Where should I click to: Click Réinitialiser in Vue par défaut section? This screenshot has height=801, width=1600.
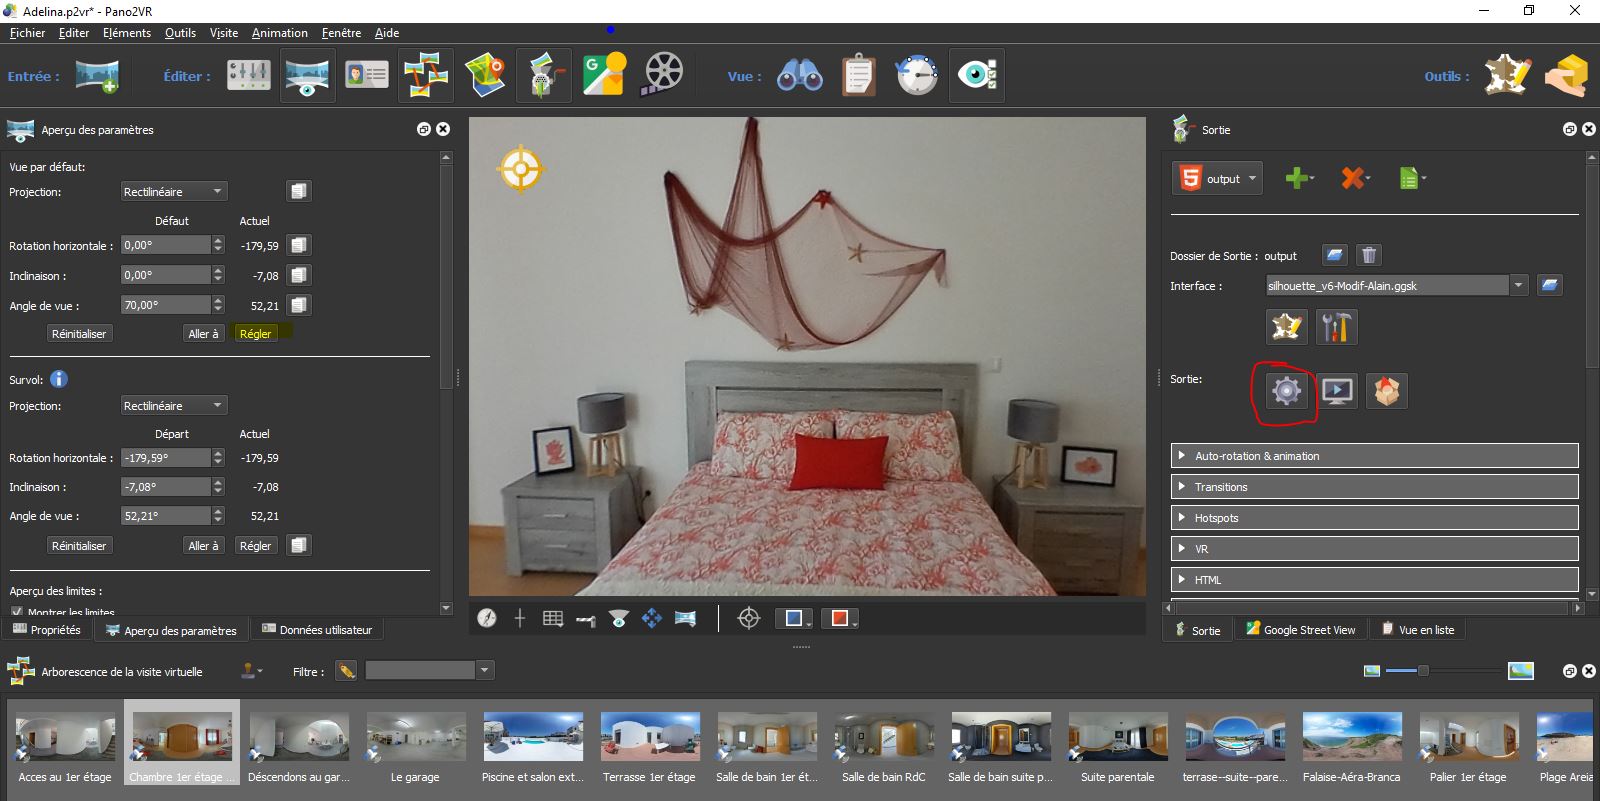79,333
